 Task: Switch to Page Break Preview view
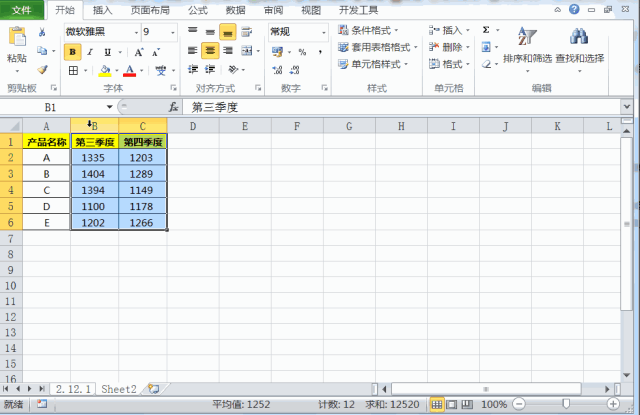467,404
